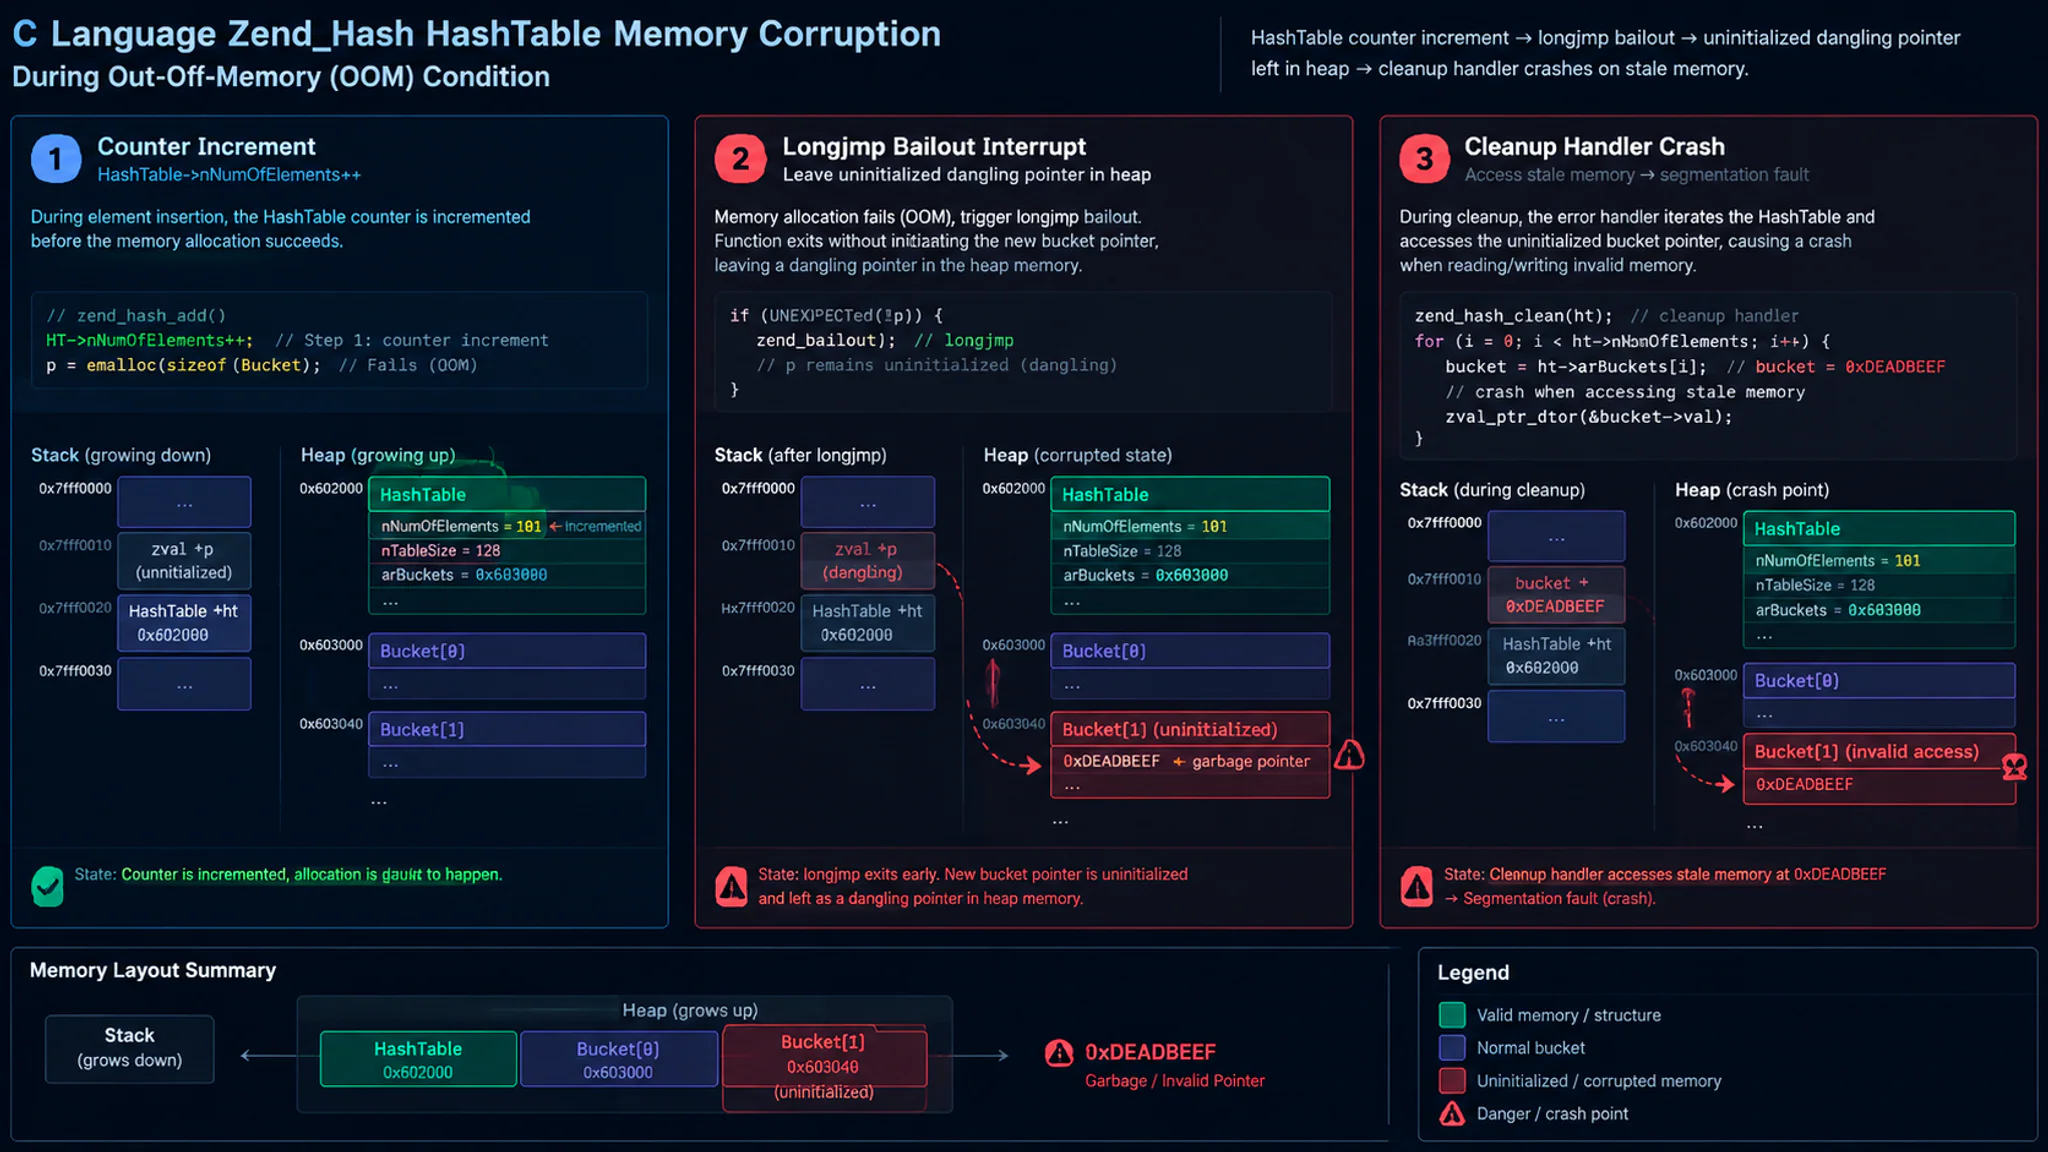2048x1152 pixels.
Task: Click 'nTableSize = 128' row in panel 1
Action: tap(507, 551)
